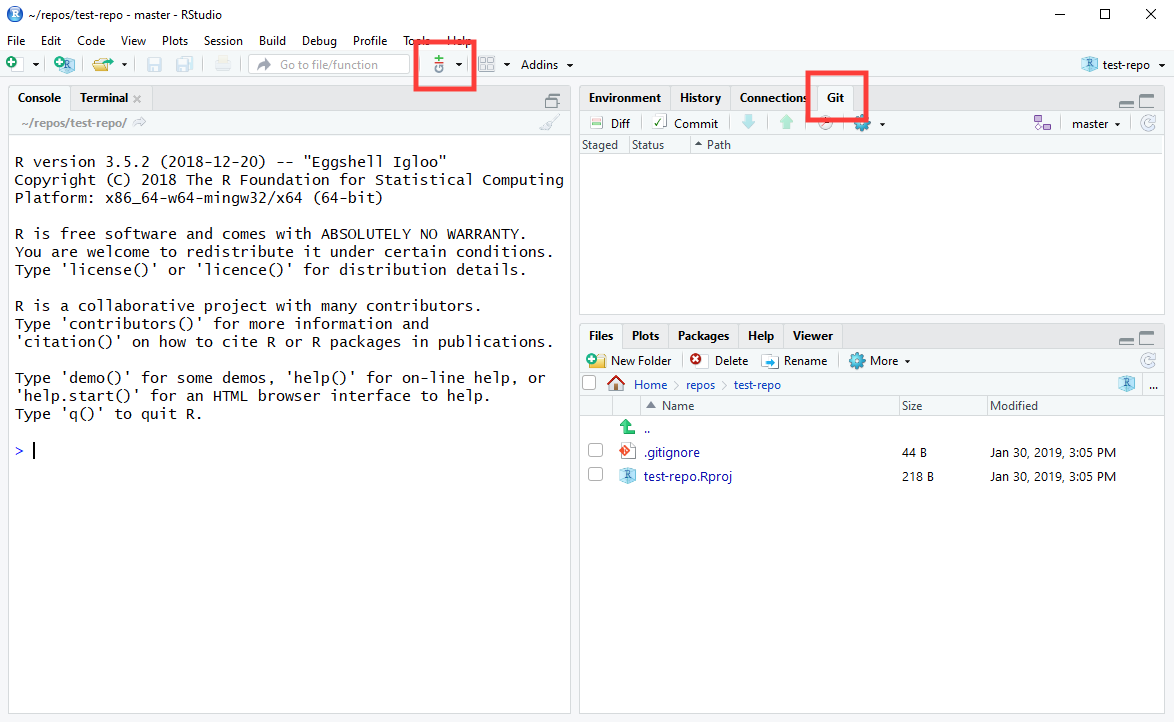This screenshot has width=1174, height=722.
Task: Go up to parent directory arrow
Action: click(x=628, y=428)
